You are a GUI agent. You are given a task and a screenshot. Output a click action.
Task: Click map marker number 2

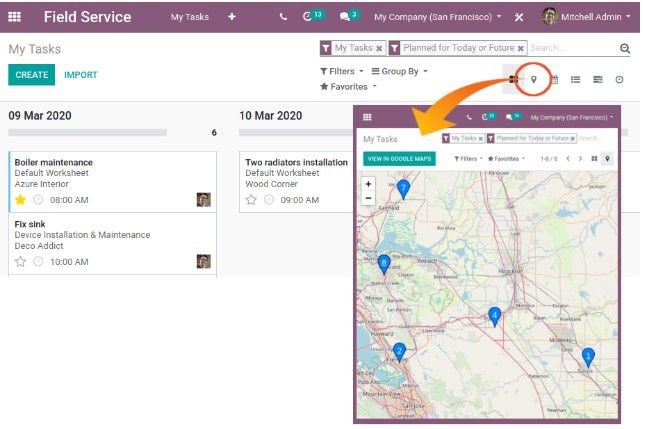pos(399,352)
